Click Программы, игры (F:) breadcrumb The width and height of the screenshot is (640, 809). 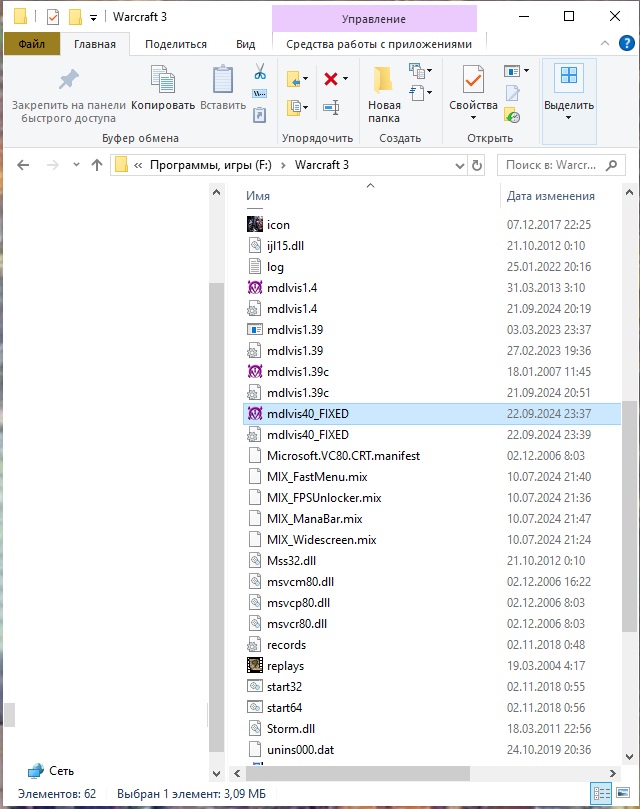point(211,165)
